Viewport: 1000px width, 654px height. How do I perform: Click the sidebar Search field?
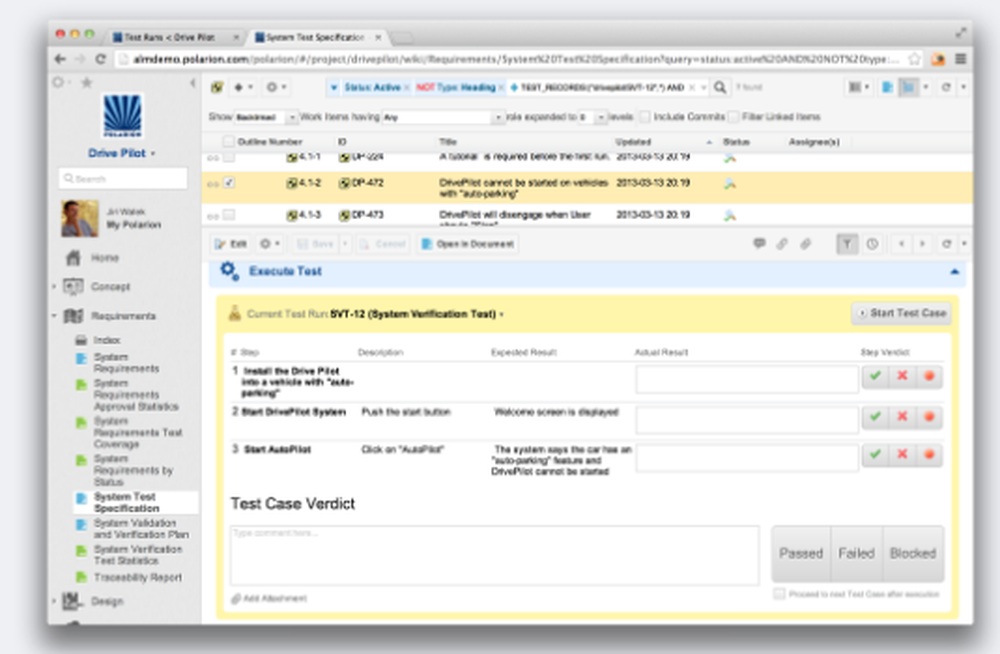click(123, 179)
